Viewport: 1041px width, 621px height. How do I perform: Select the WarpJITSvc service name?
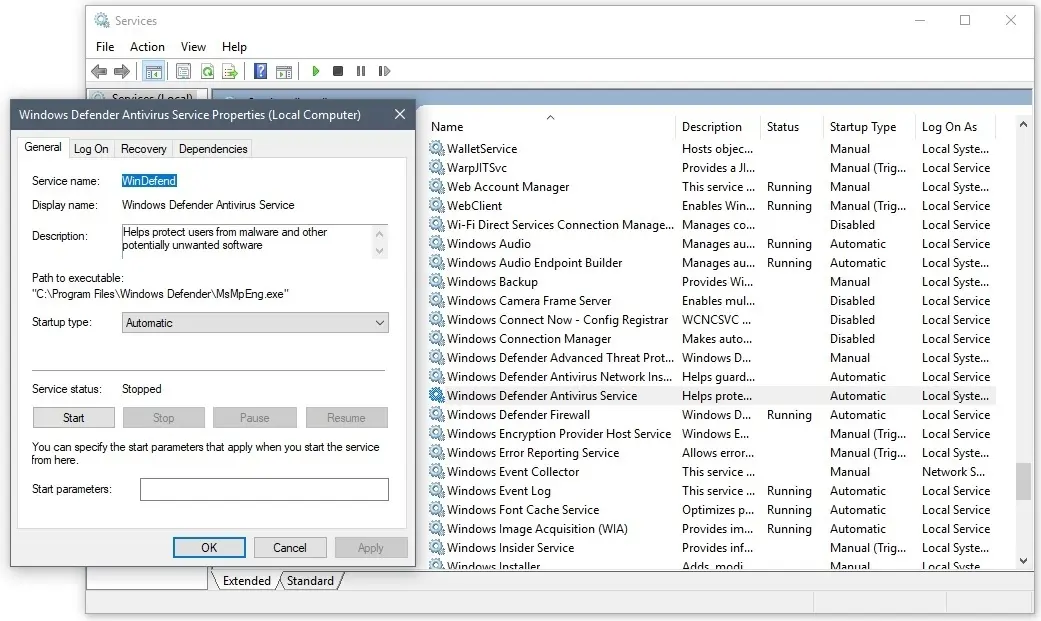(x=477, y=167)
